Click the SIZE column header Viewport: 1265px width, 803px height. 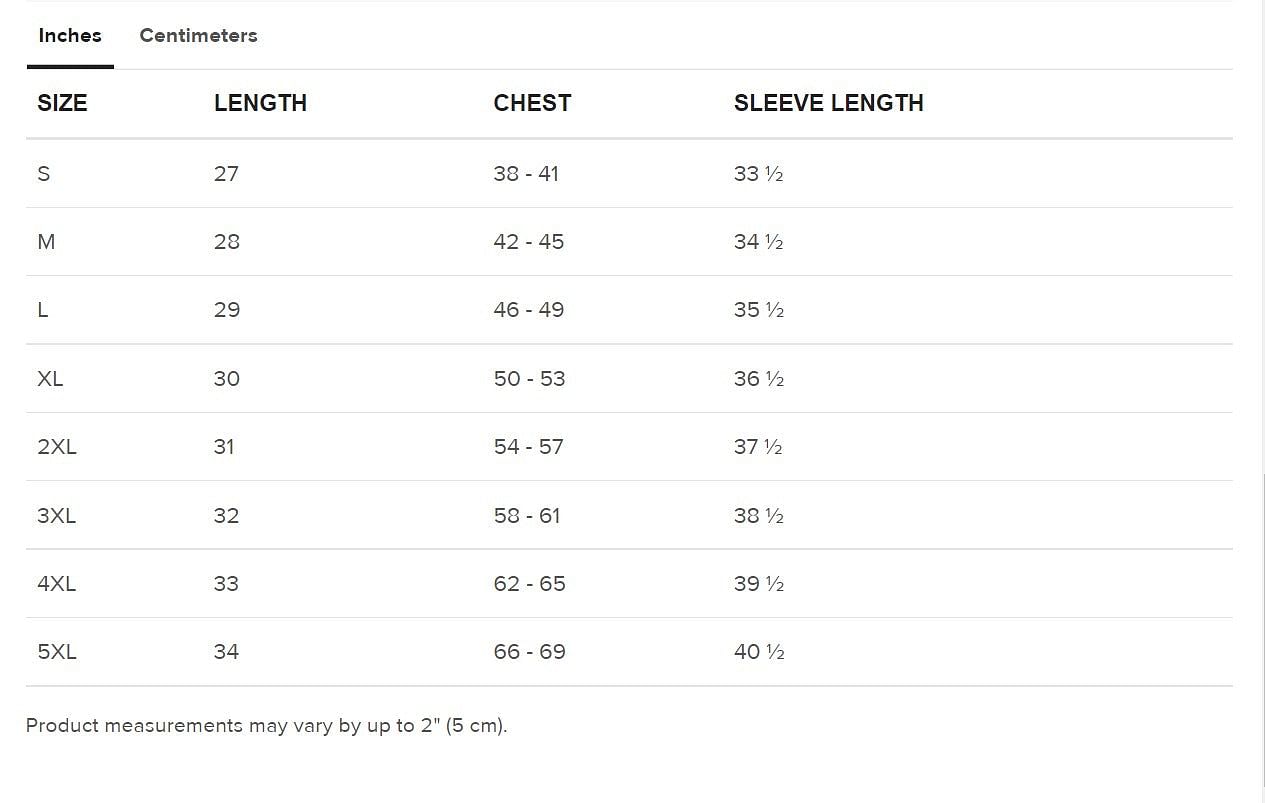[62, 103]
